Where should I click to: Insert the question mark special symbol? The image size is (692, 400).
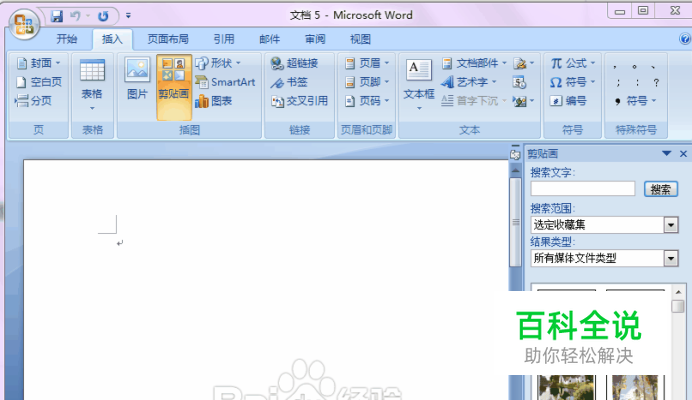click(656, 83)
